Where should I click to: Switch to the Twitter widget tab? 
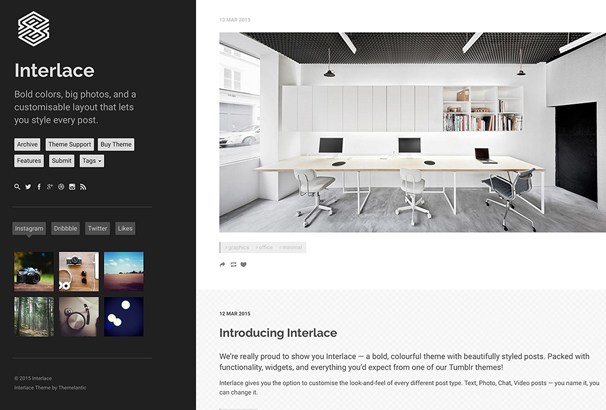(97, 228)
